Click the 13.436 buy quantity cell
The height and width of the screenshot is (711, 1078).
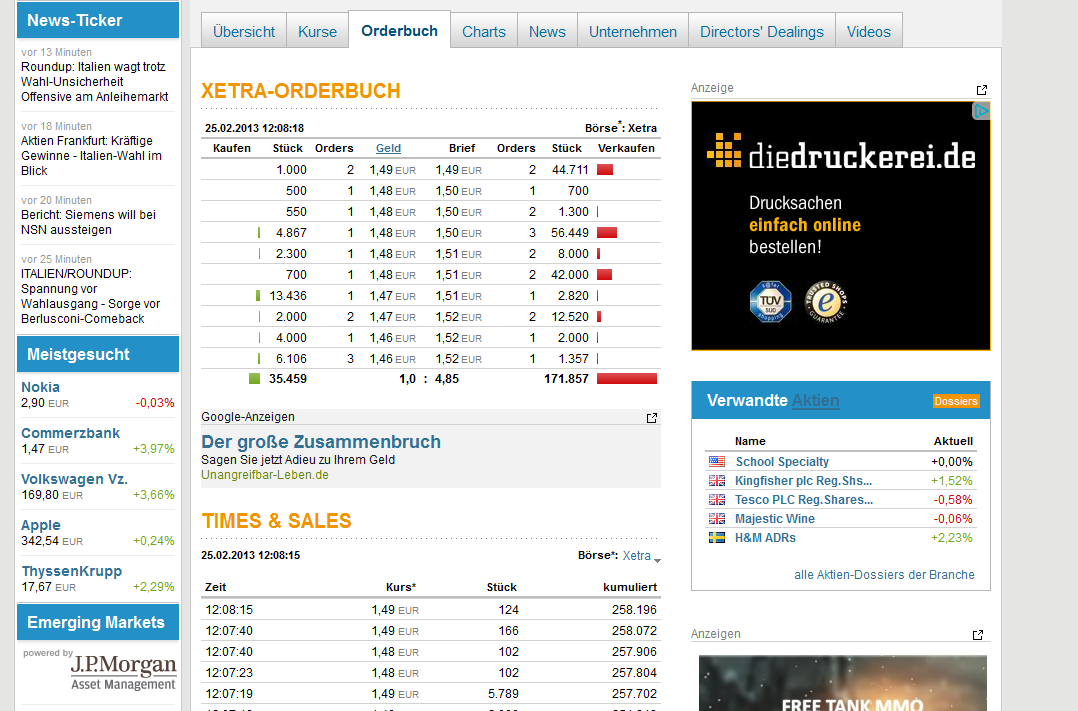(x=288, y=296)
